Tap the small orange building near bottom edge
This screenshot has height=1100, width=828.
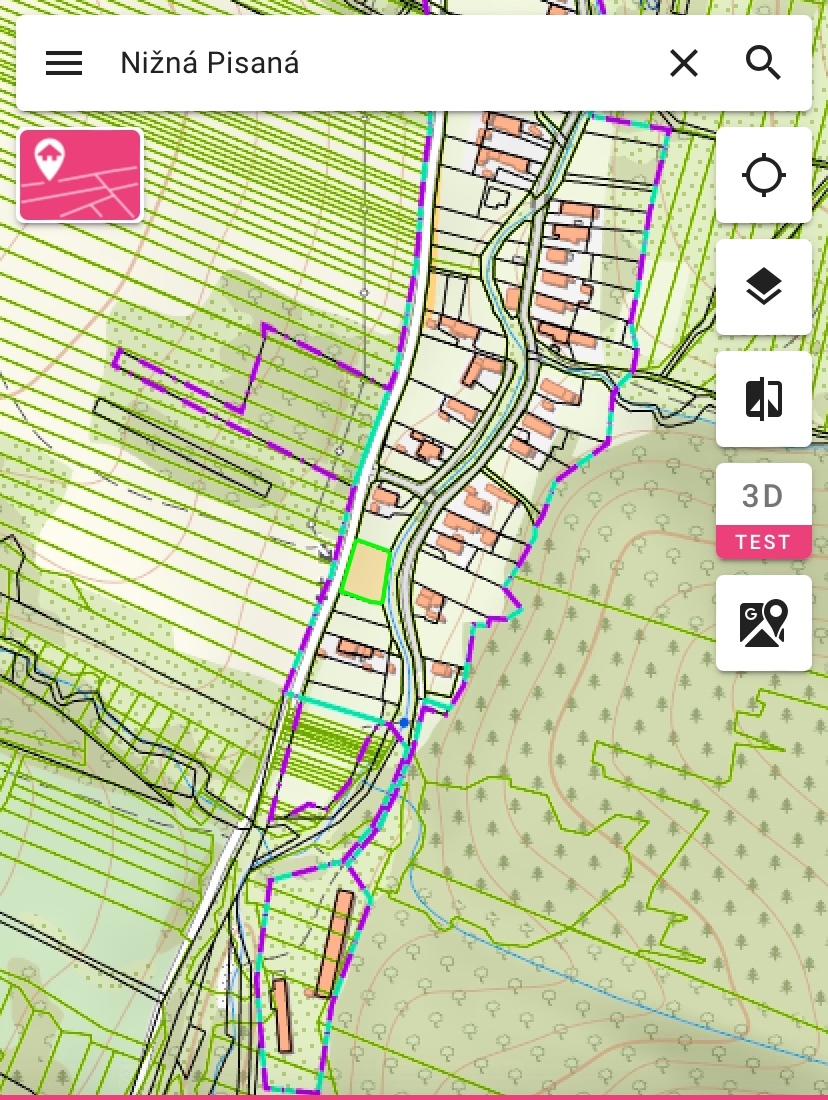282,1015
